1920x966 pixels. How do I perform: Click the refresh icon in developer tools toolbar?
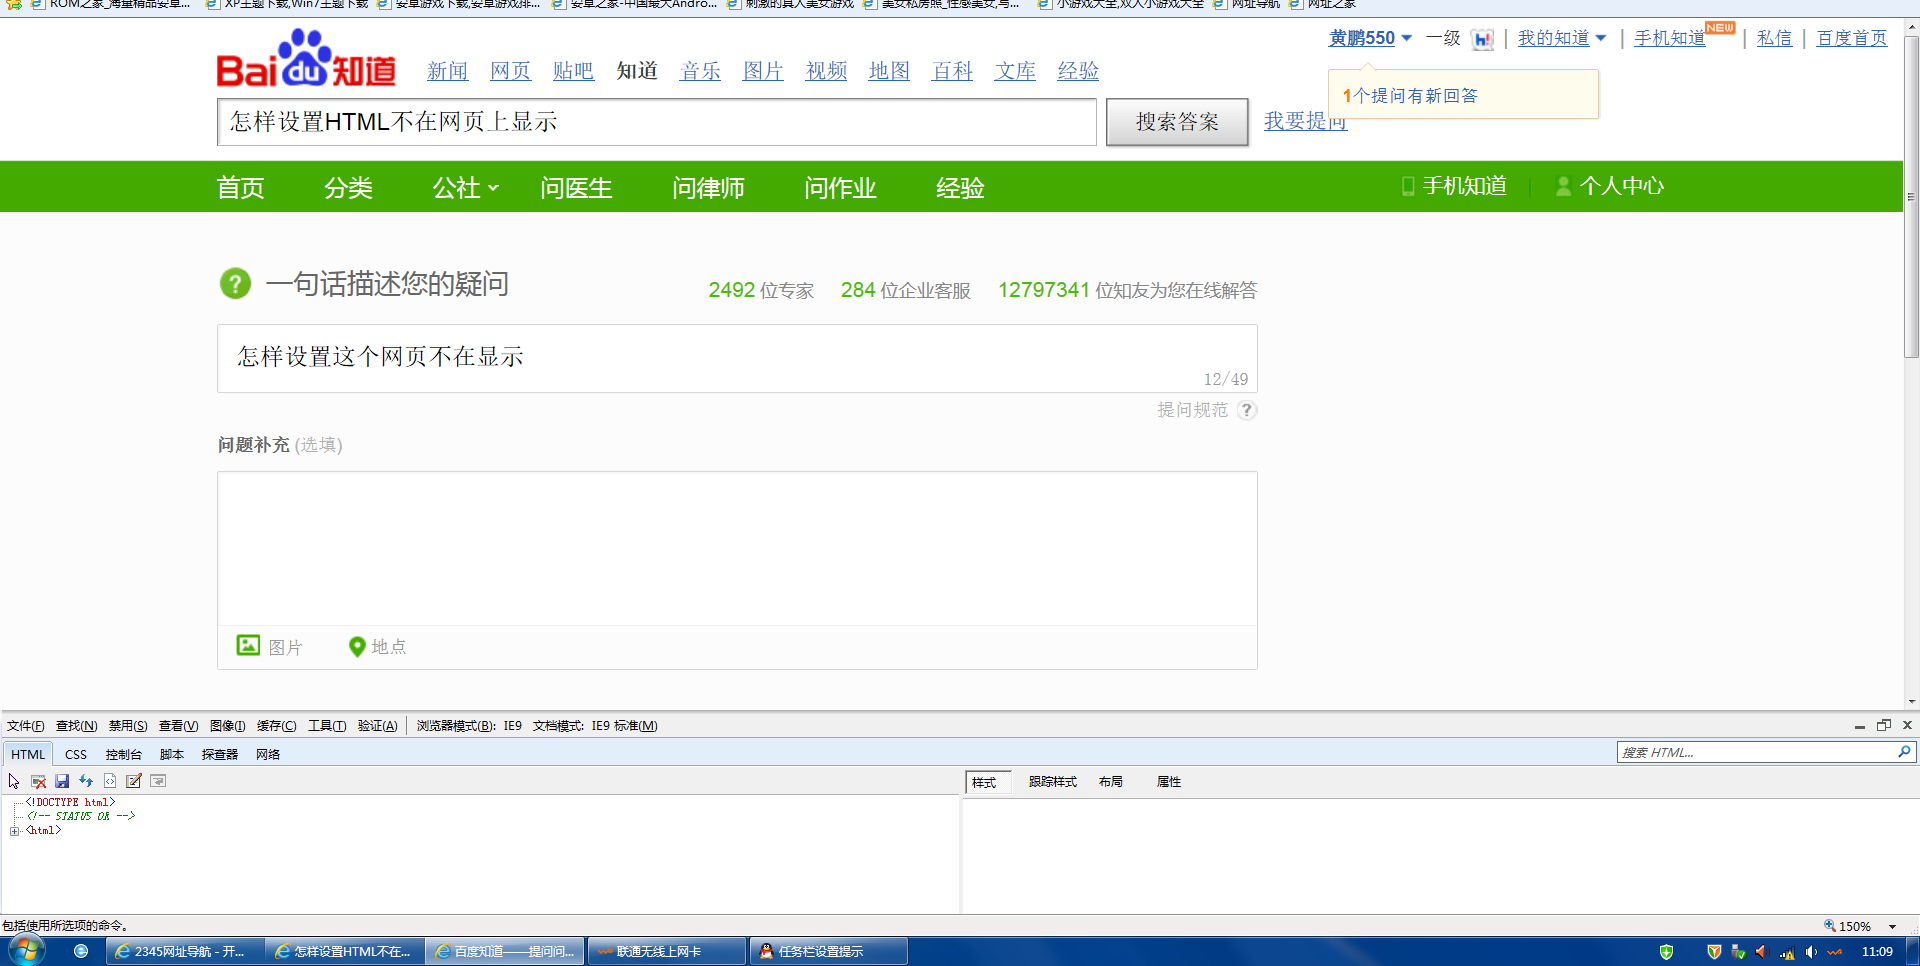(85, 781)
